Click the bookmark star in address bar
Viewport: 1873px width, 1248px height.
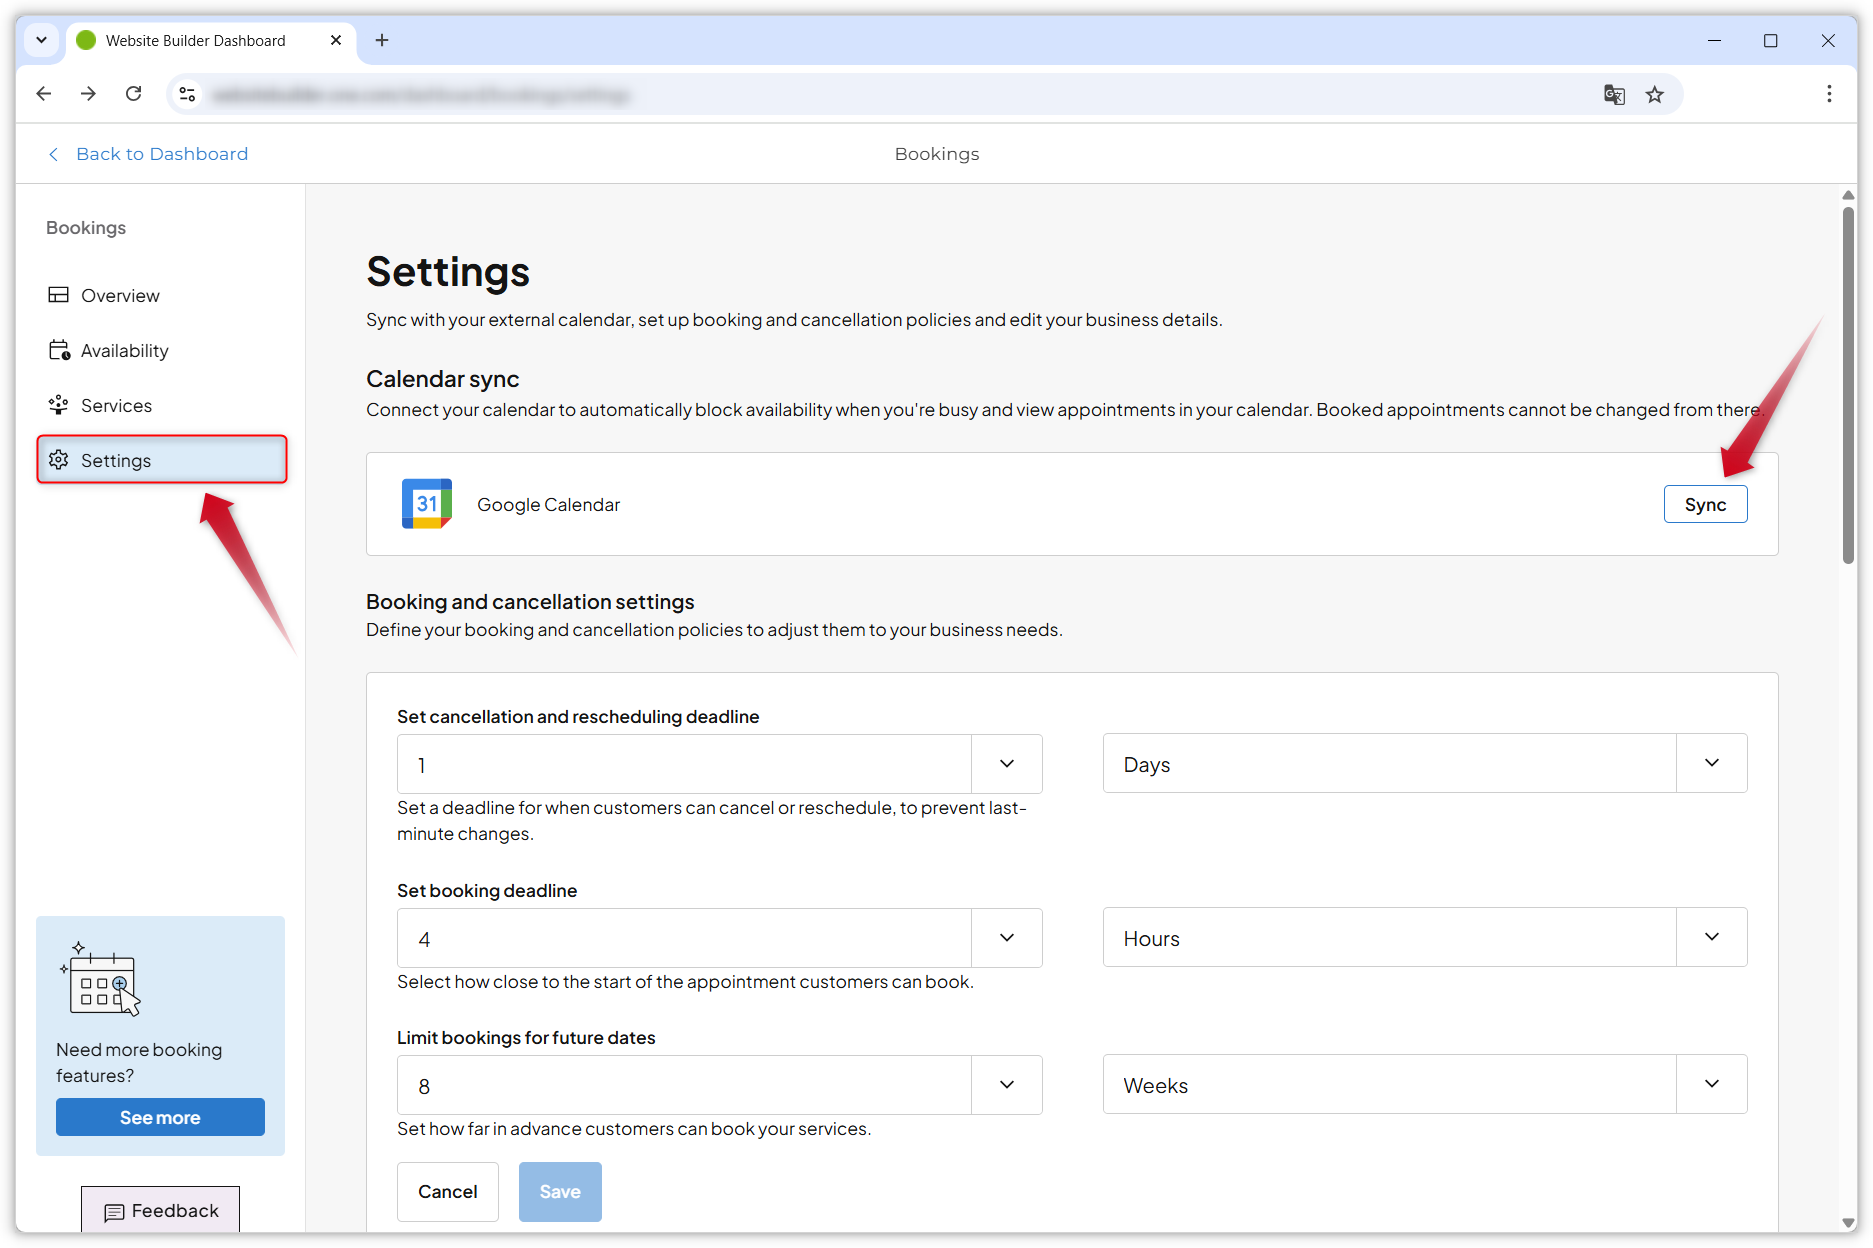pyautogui.click(x=1655, y=94)
